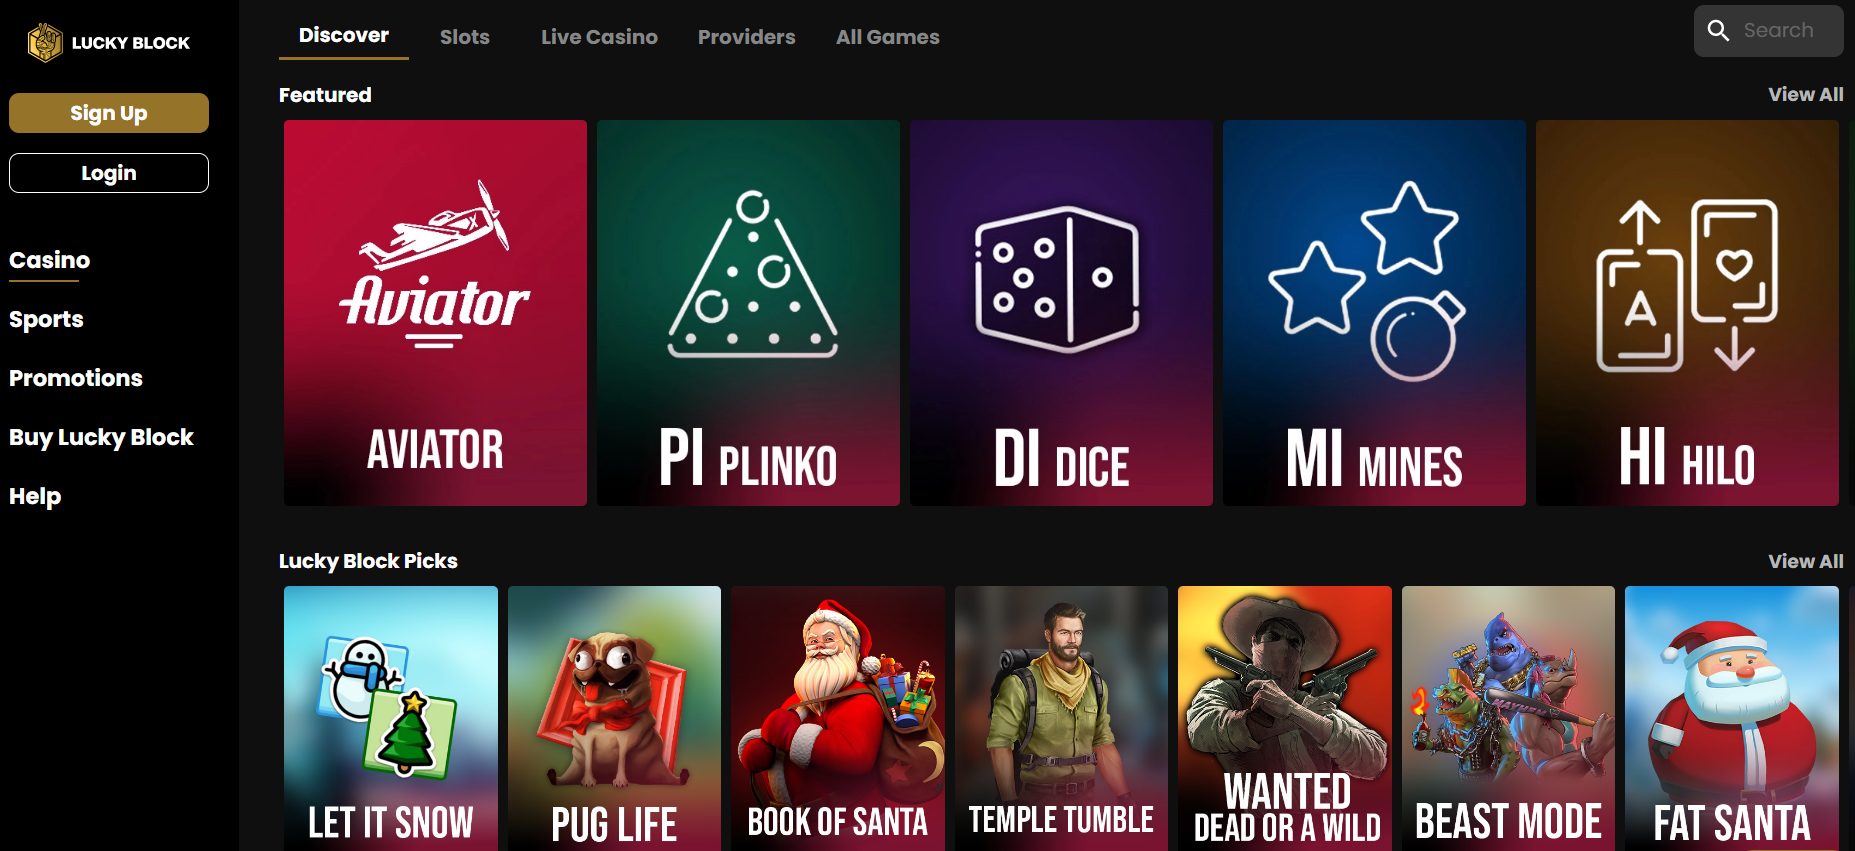Click the gold Sign Up button
Screen dimensions: 1855x851
[109, 113]
